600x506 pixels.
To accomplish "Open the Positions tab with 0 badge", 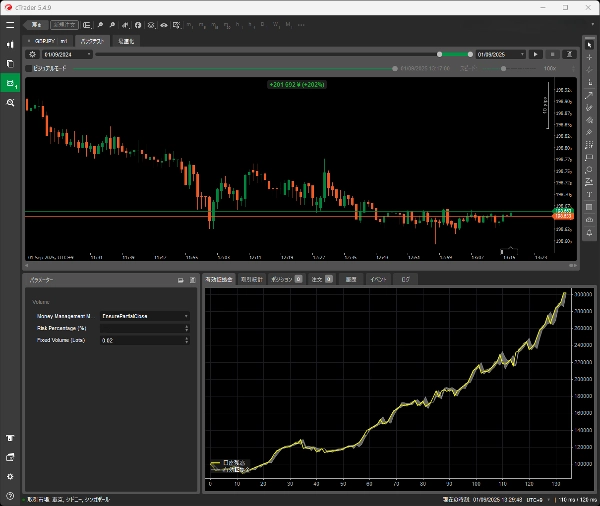I will [x=287, y=279].
